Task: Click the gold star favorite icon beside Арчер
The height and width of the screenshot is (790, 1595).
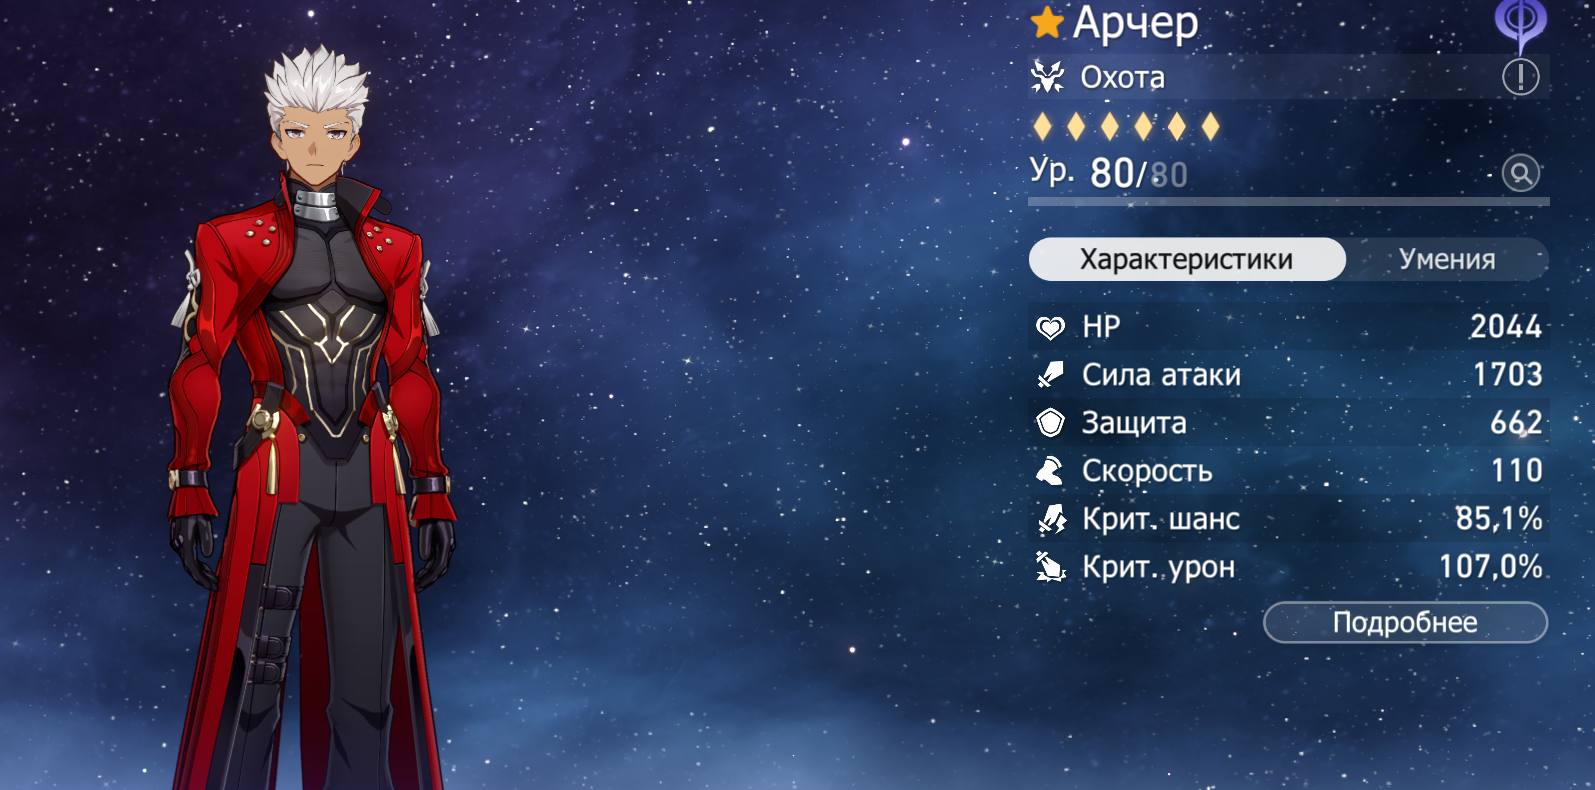Action: point(1047,22)
